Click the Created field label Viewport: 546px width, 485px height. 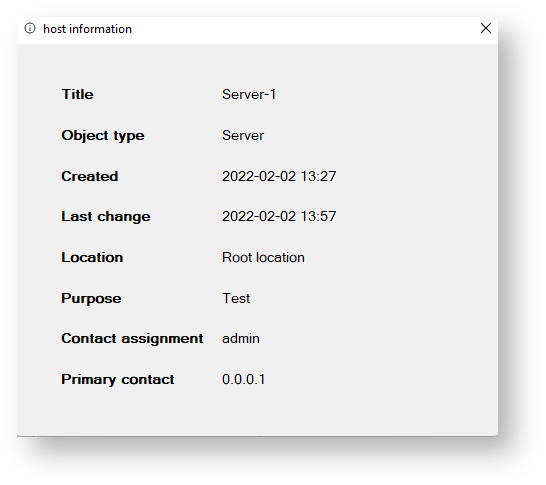pyautogui.click(x=90, y=176)
